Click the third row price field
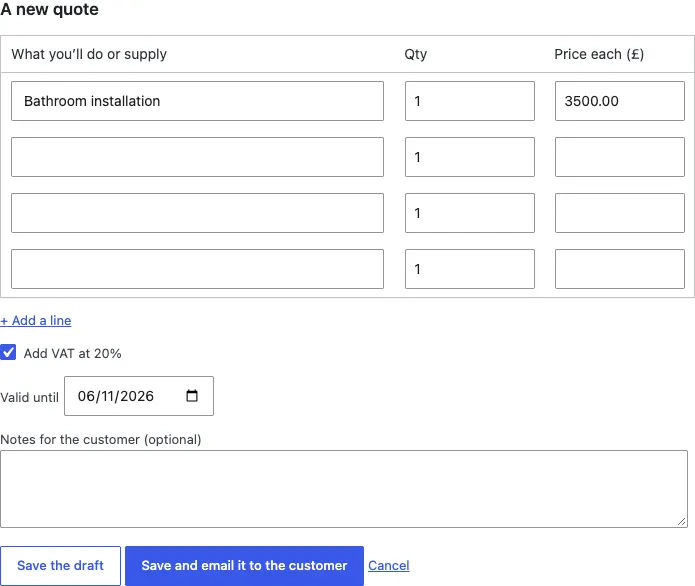The height and width of the screenshot is (586, 695). tap(620, 213)
